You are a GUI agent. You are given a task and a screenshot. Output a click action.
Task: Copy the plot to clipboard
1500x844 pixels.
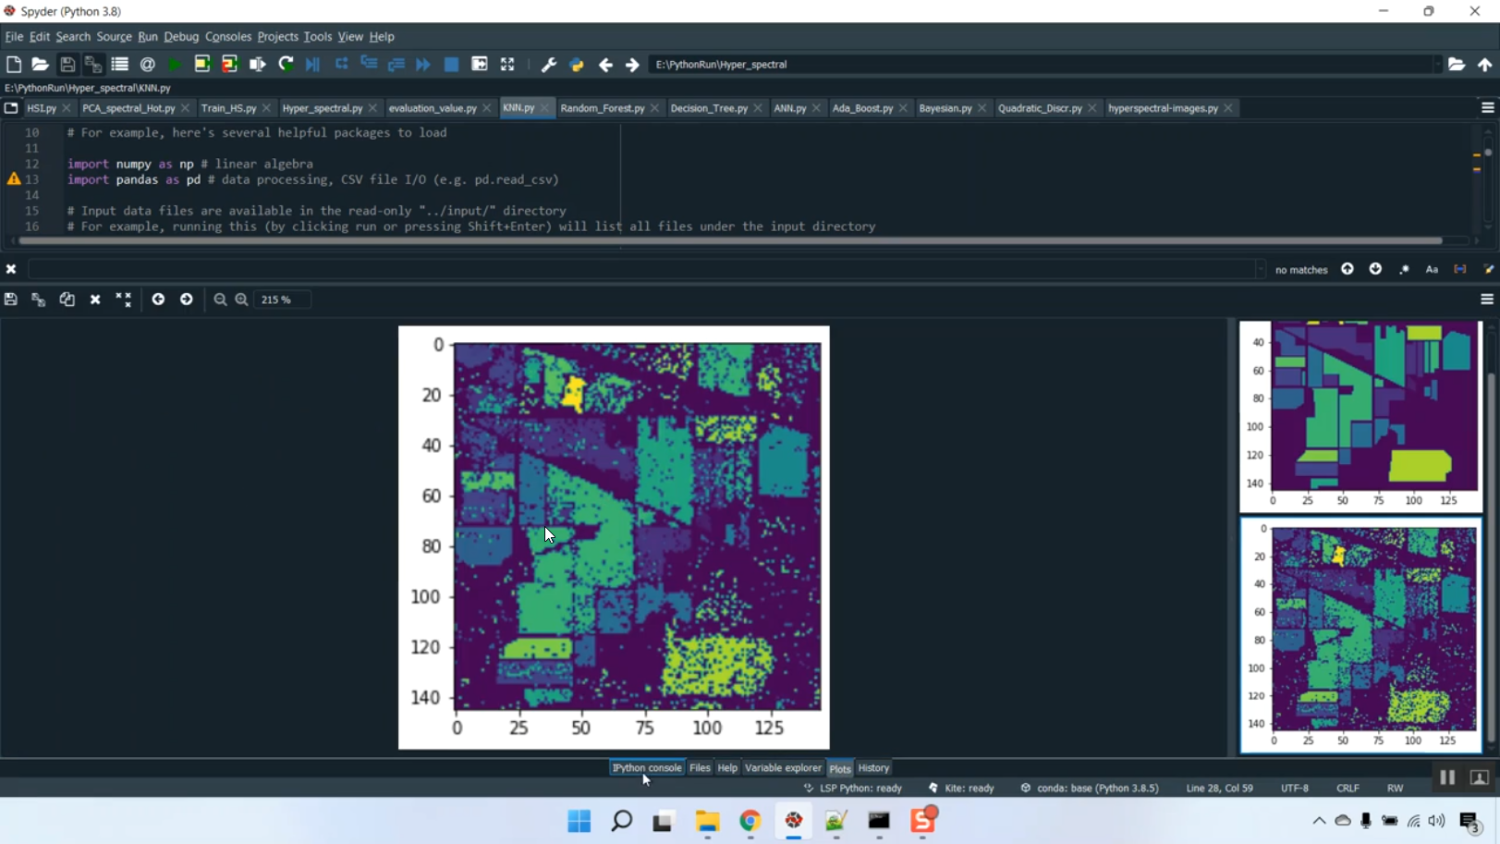67,299
